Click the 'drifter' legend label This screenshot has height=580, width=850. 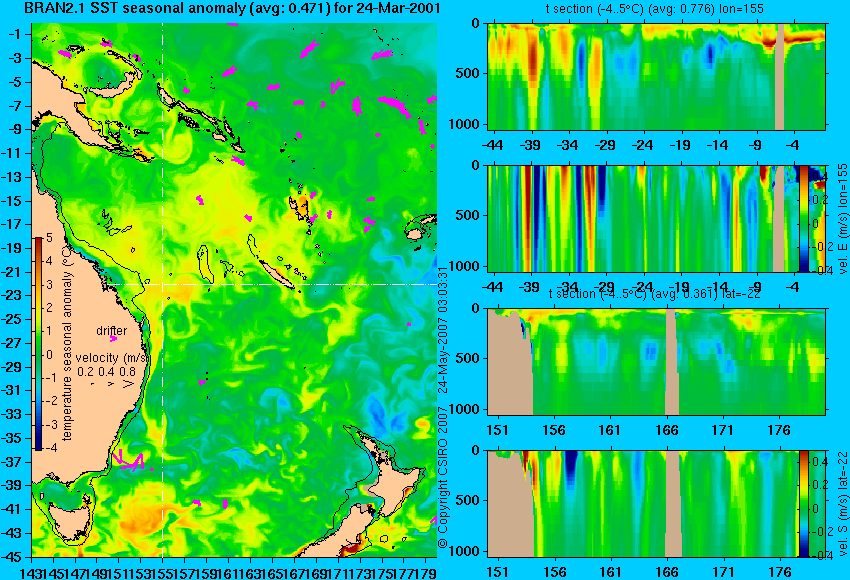[112, 331]
